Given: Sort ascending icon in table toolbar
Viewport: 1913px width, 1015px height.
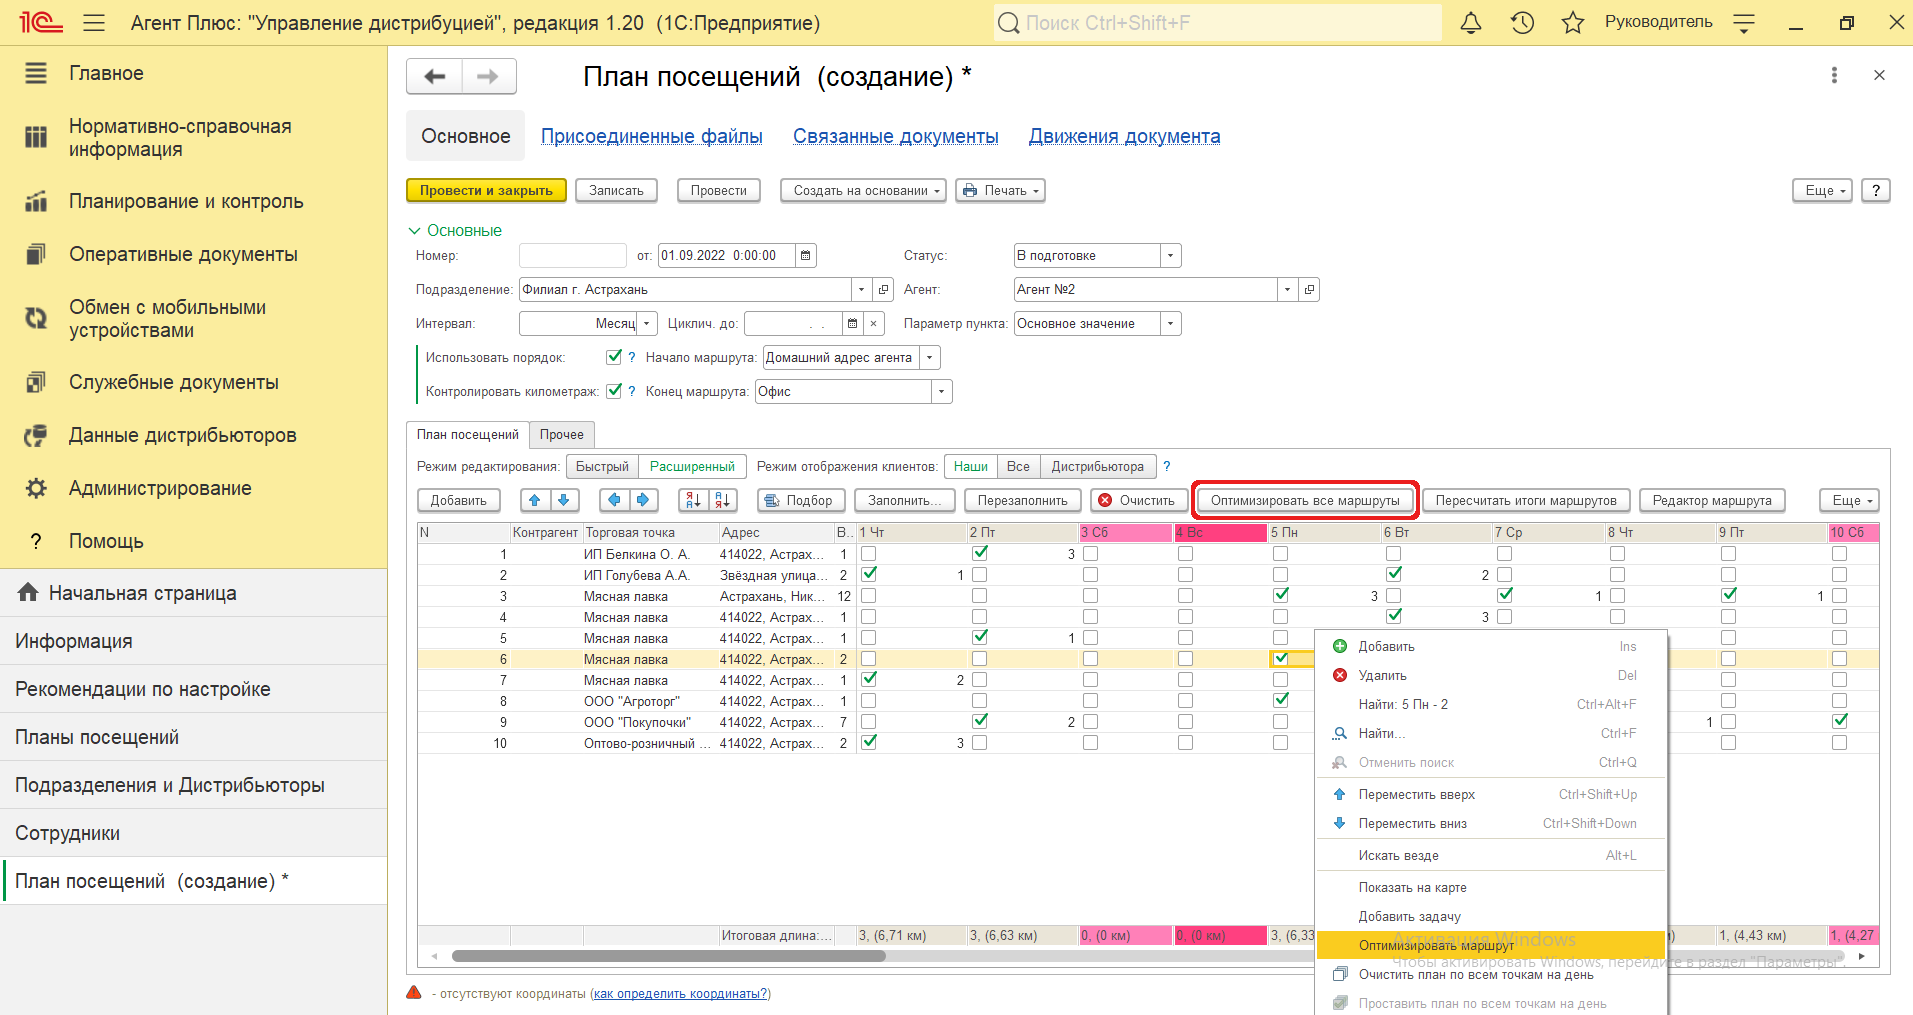Looking at the screenshot, I should (x=693, y=500).
